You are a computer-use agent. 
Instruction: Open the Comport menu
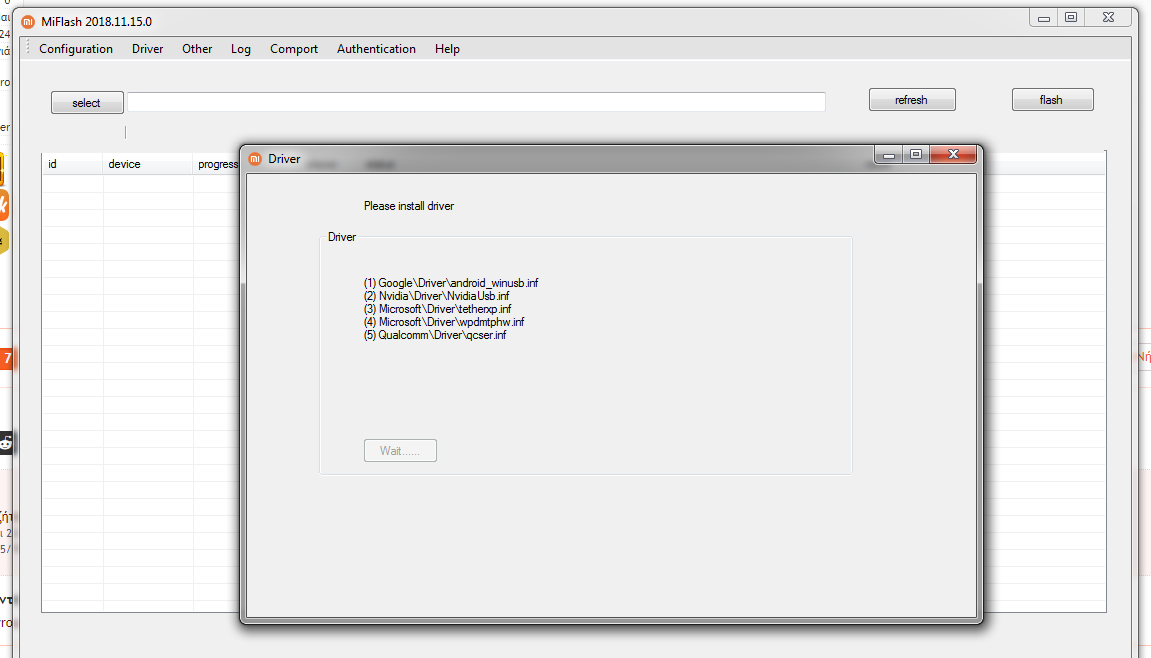pyautogui.click(x=294, y=48)
